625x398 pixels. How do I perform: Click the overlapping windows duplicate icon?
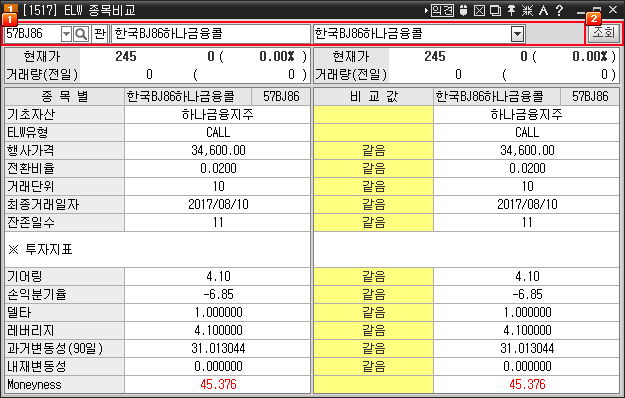pyautogui.click(x=495, y=10)
